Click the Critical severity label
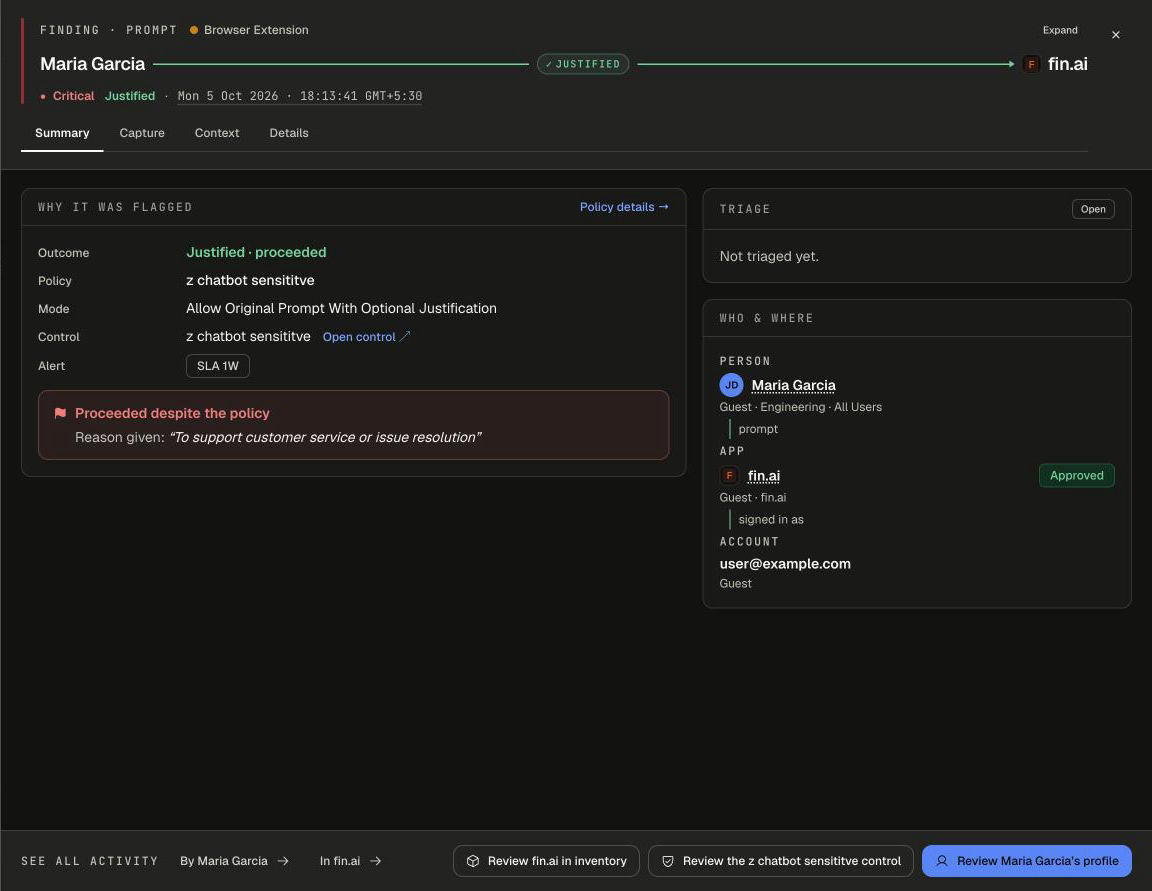This screenshot has height=891, width=1152. pyautogui.click(x=73, y=96)
